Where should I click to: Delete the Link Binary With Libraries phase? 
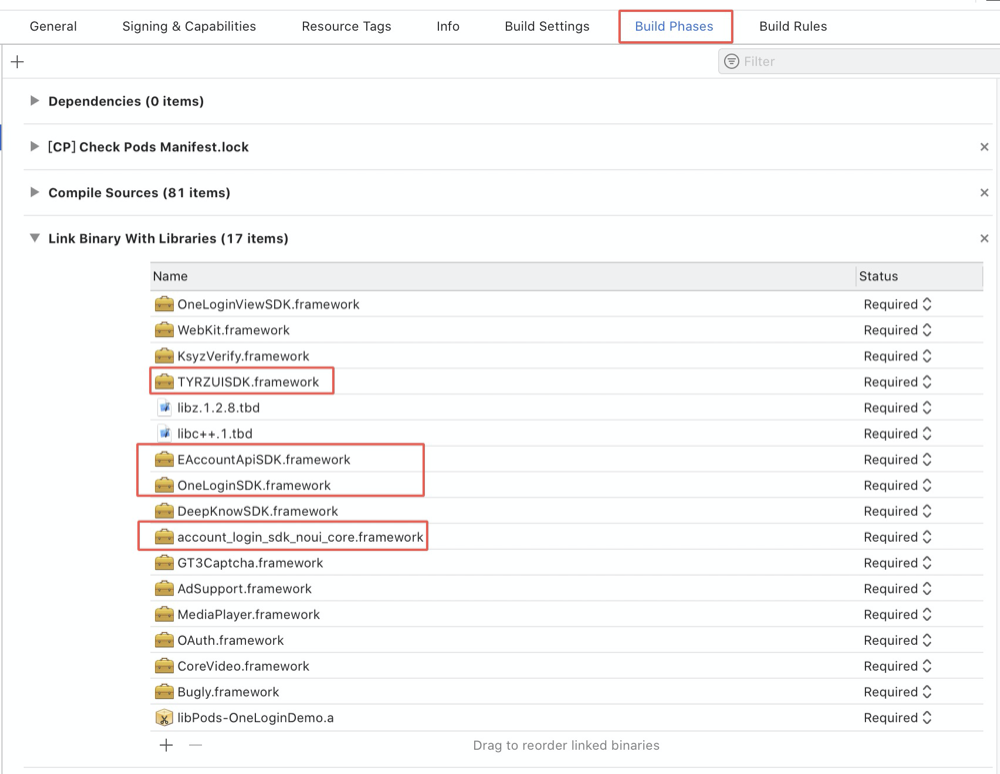984,239
